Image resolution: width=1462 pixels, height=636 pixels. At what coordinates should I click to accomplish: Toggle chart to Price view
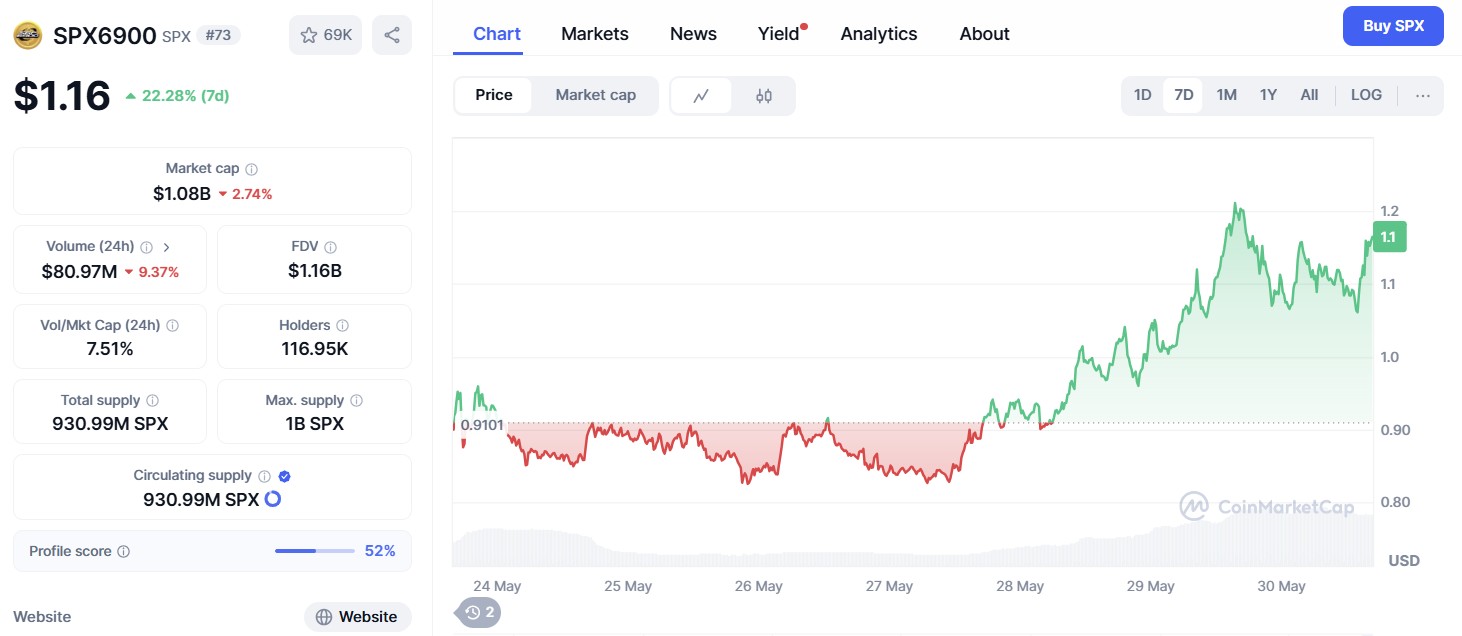[x=494, y=95]
